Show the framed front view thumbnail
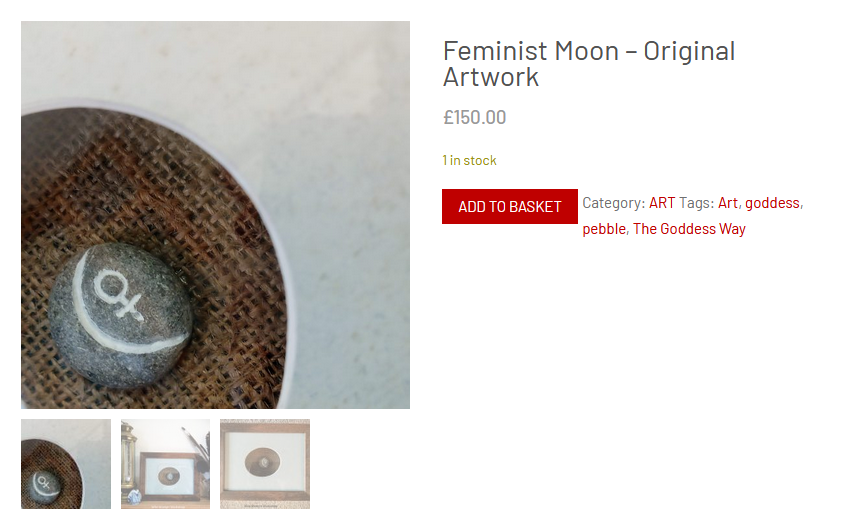This screenshot has width=861, height=522. [x=265, y=464]
